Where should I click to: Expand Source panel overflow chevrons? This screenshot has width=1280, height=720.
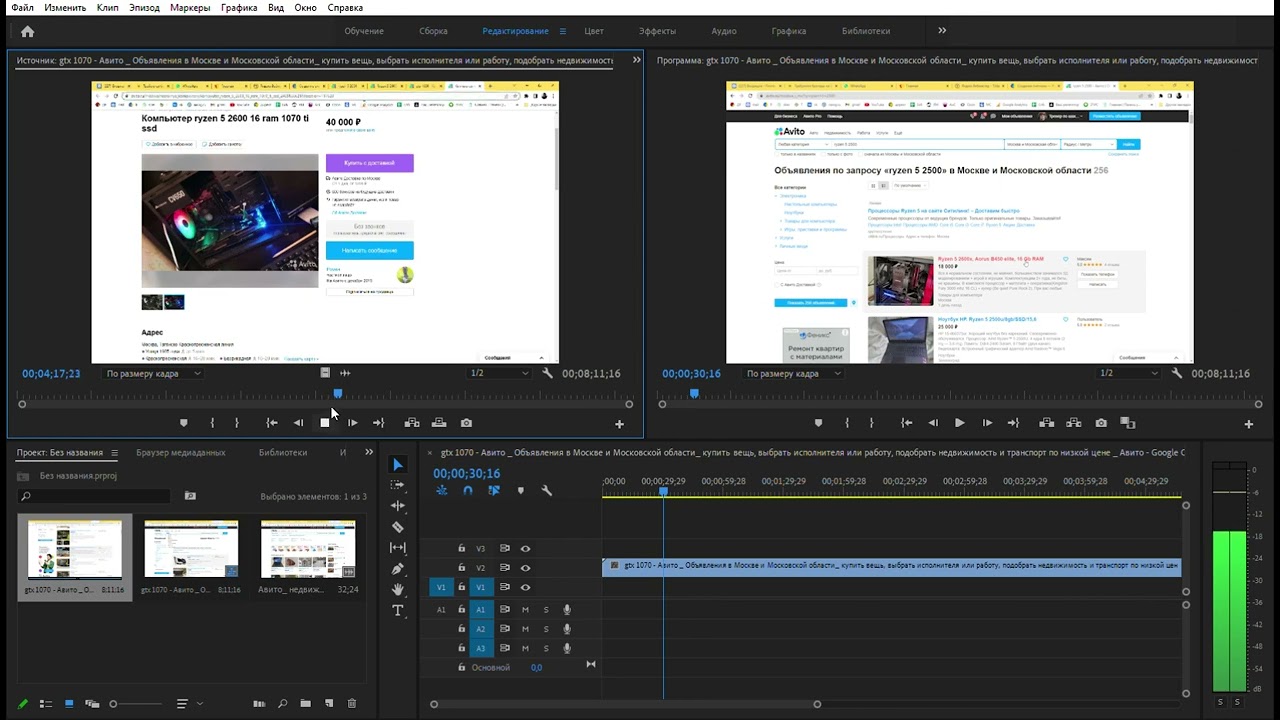click(x=636, y=60)
